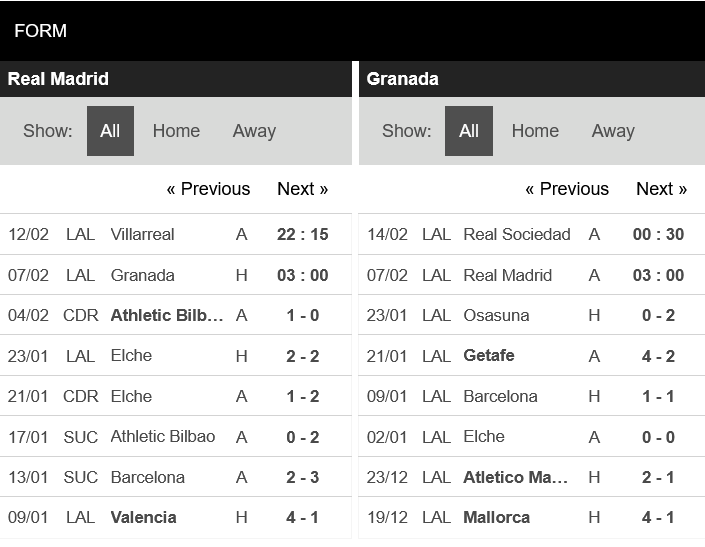This screenshot has width=705, height=547.
Task: Open the Villarreal match on 12/02
Action: point(176,234)
